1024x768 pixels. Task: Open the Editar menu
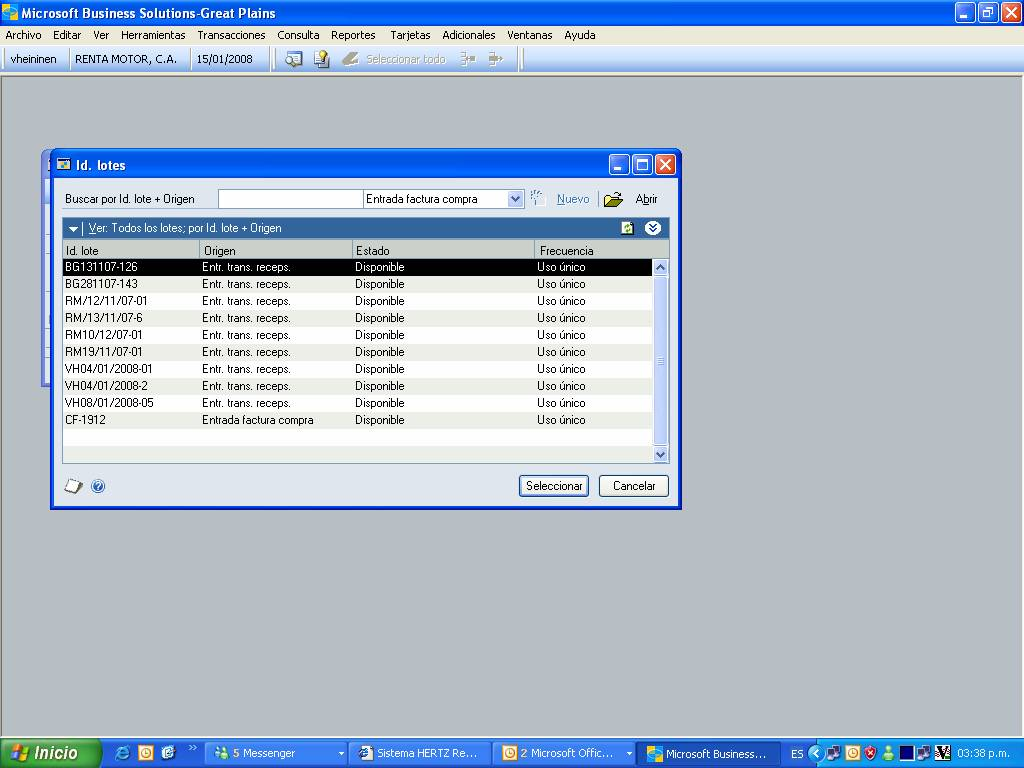point(67,35)
